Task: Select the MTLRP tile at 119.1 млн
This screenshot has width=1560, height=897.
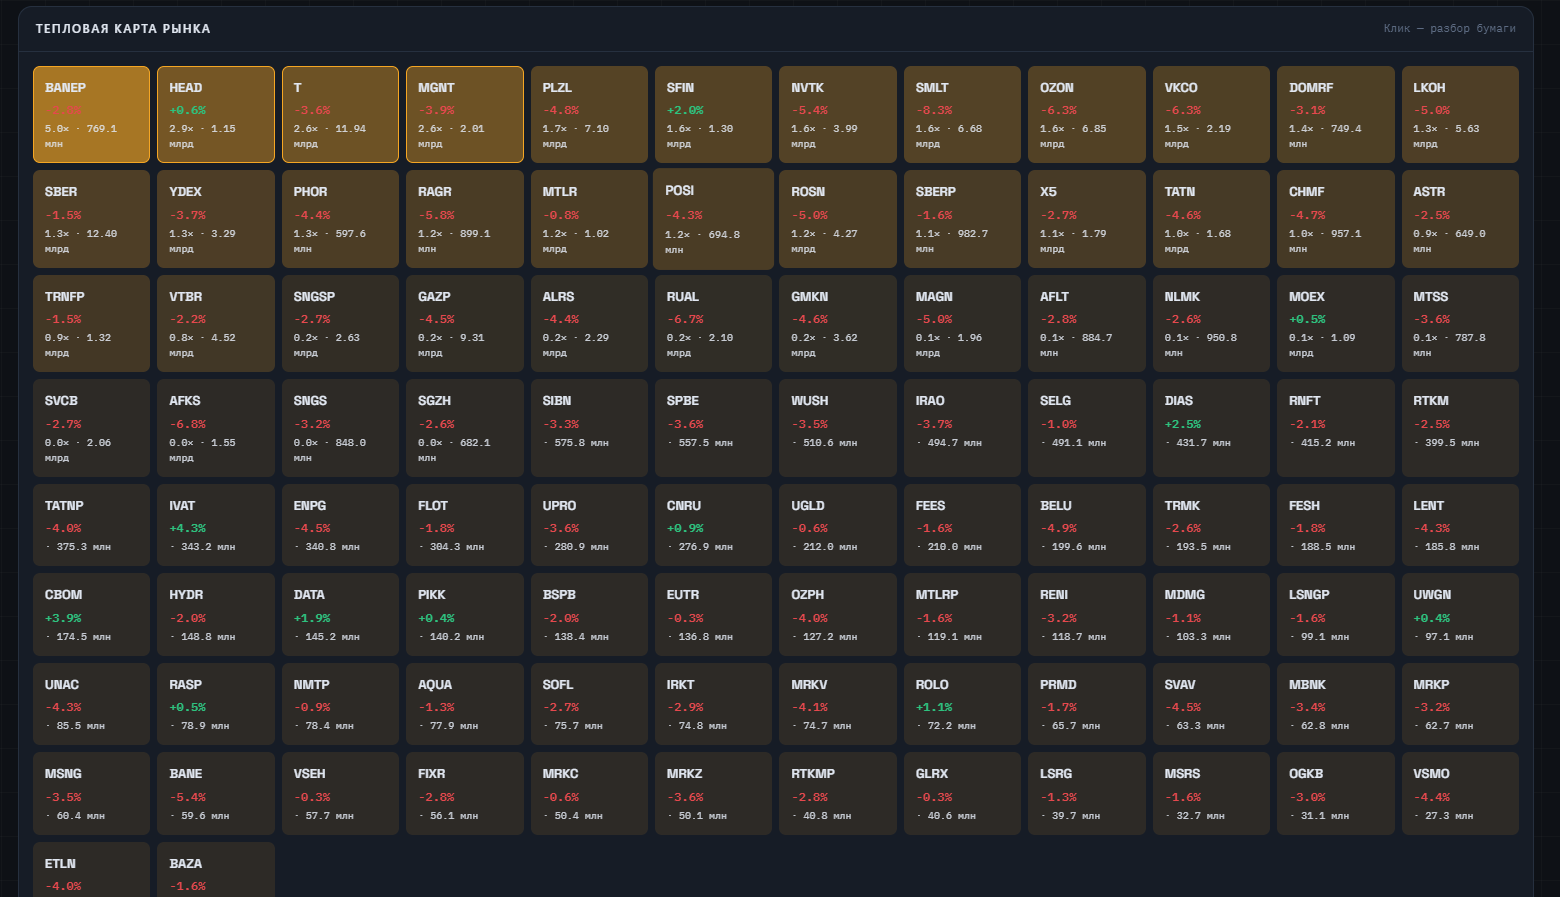Action: click(962, 614)
